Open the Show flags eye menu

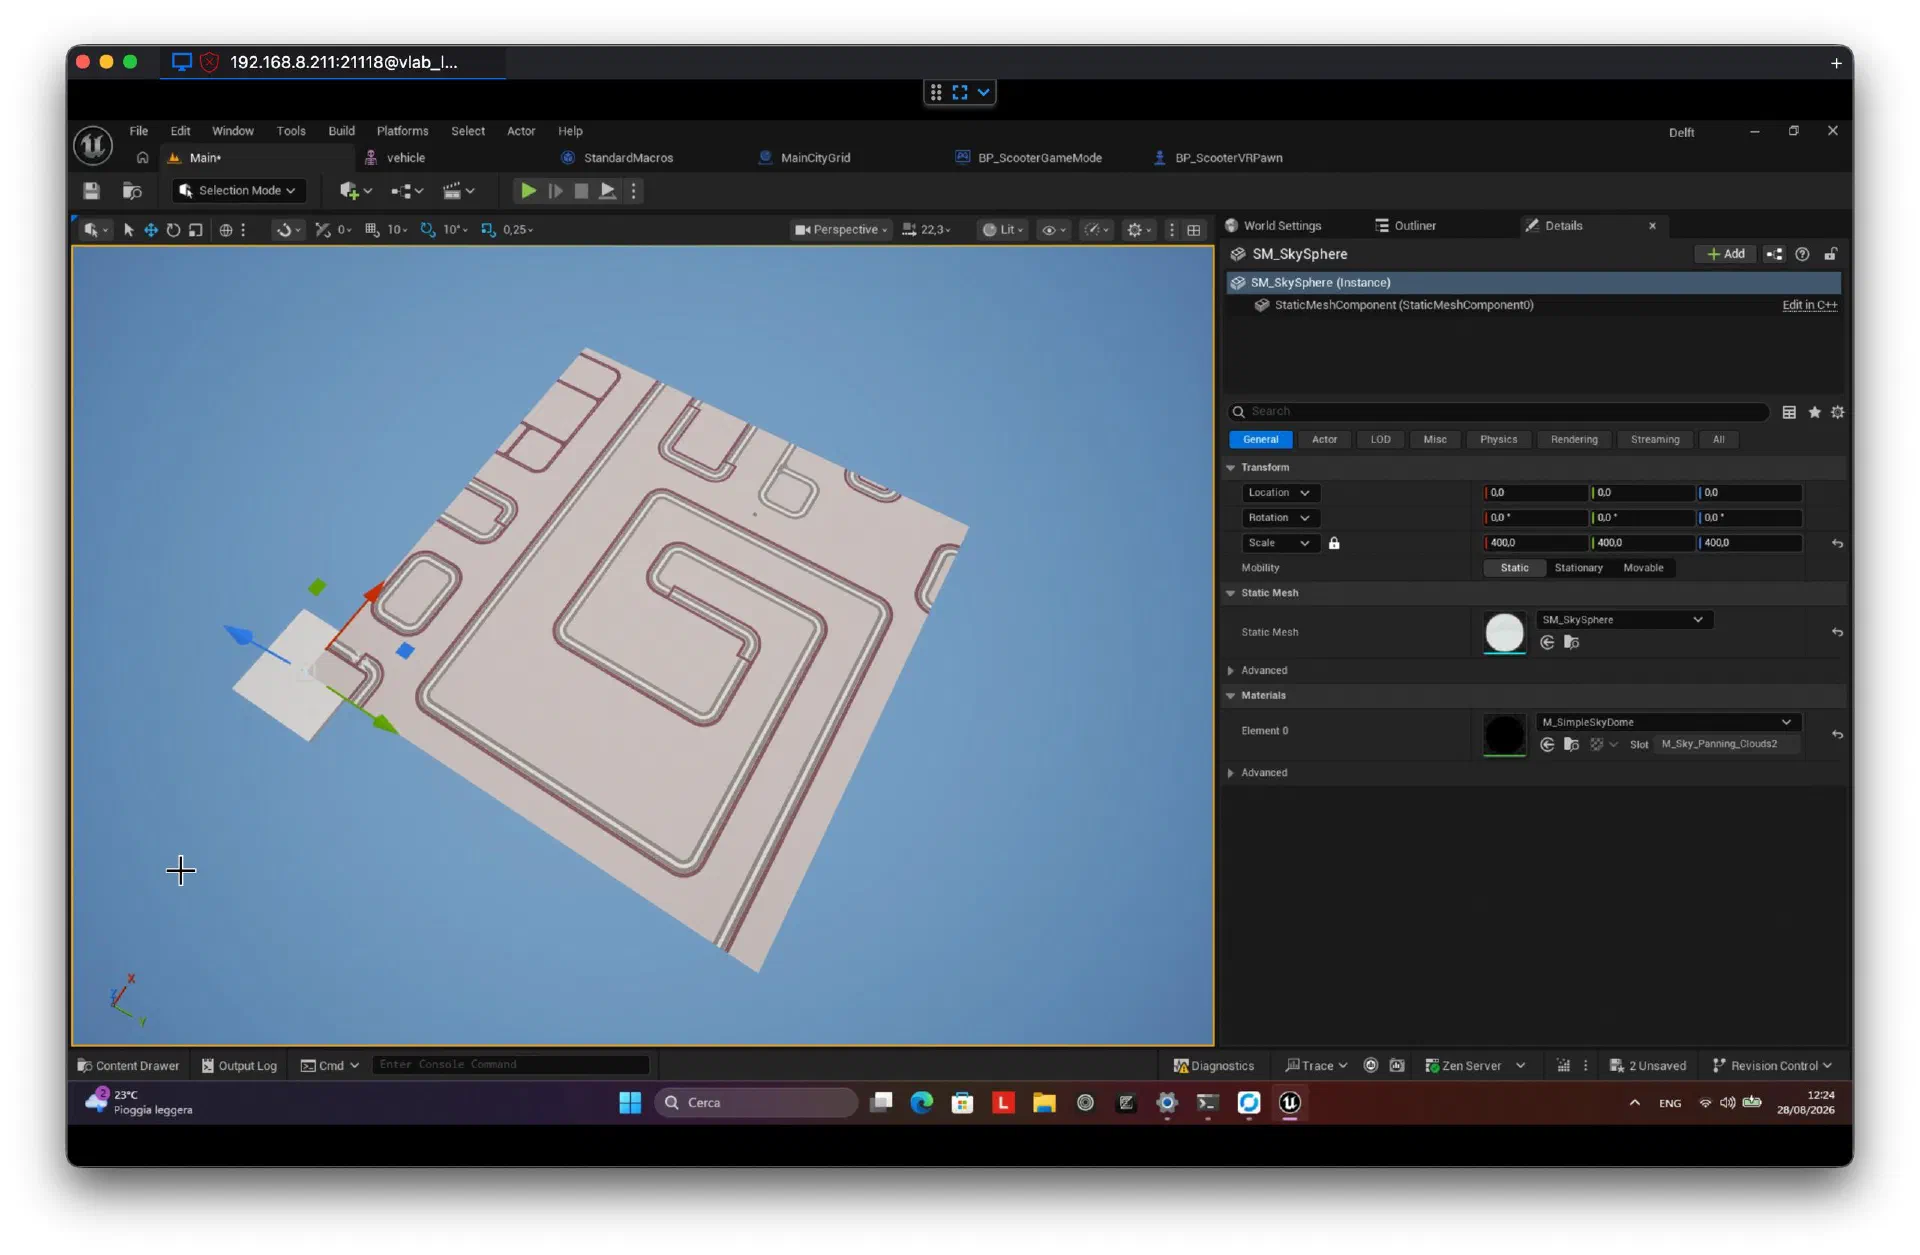1054,229
